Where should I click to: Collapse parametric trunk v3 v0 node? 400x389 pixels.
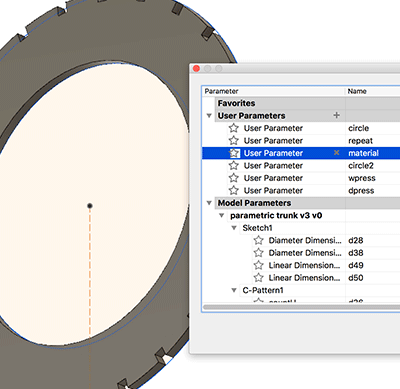[x=222, y=215]
